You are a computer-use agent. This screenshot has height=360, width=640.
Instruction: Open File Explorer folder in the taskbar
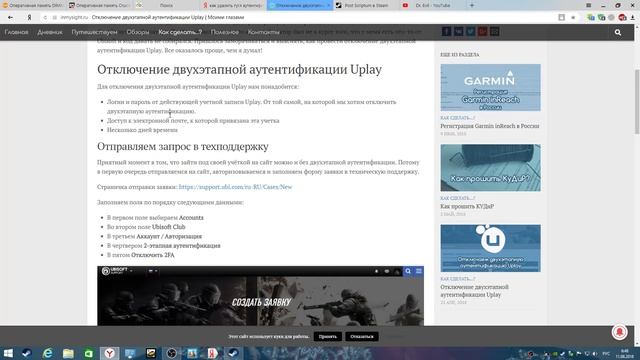click(68, 353)
